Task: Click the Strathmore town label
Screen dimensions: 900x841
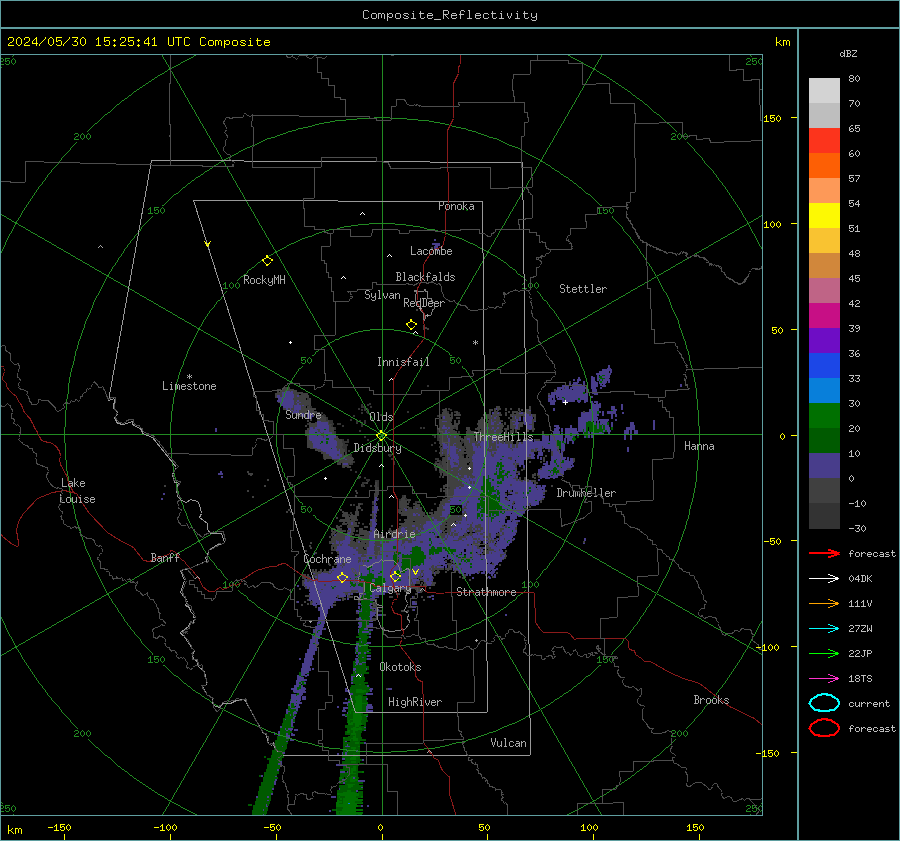Action: pos(486,592)
